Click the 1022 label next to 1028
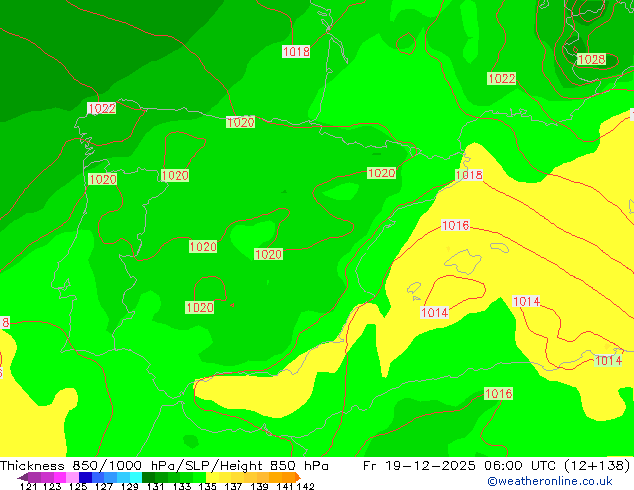Viewport: 634px width, 490px height. [x=501, y=78]
